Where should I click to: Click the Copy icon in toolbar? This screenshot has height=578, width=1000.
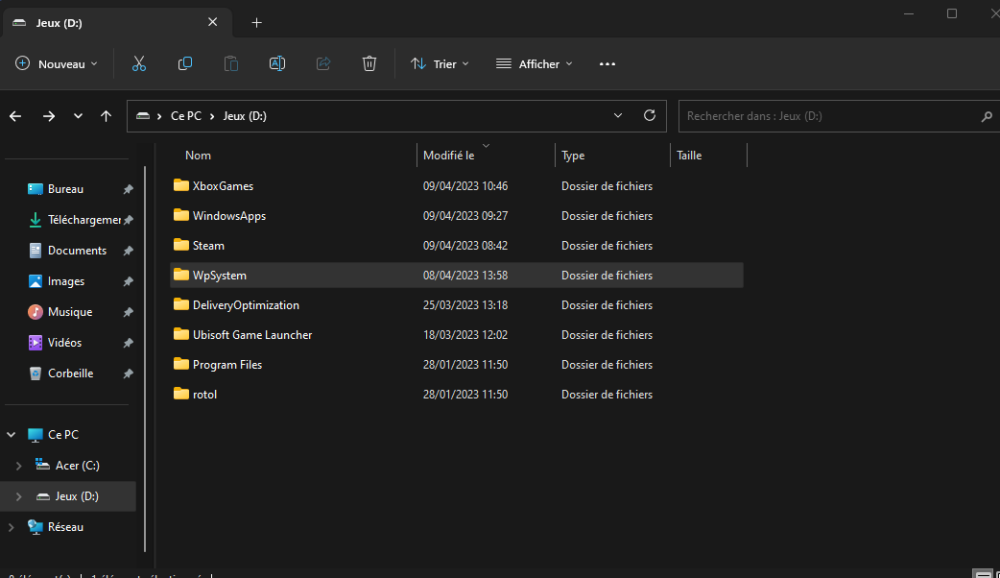[x=185, y=64]
